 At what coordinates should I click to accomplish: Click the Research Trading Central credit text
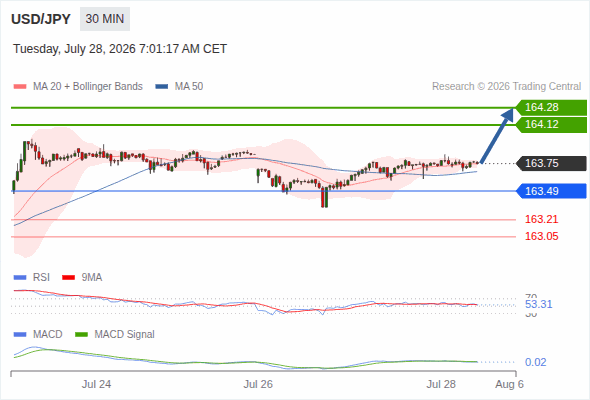coord(506,87)
